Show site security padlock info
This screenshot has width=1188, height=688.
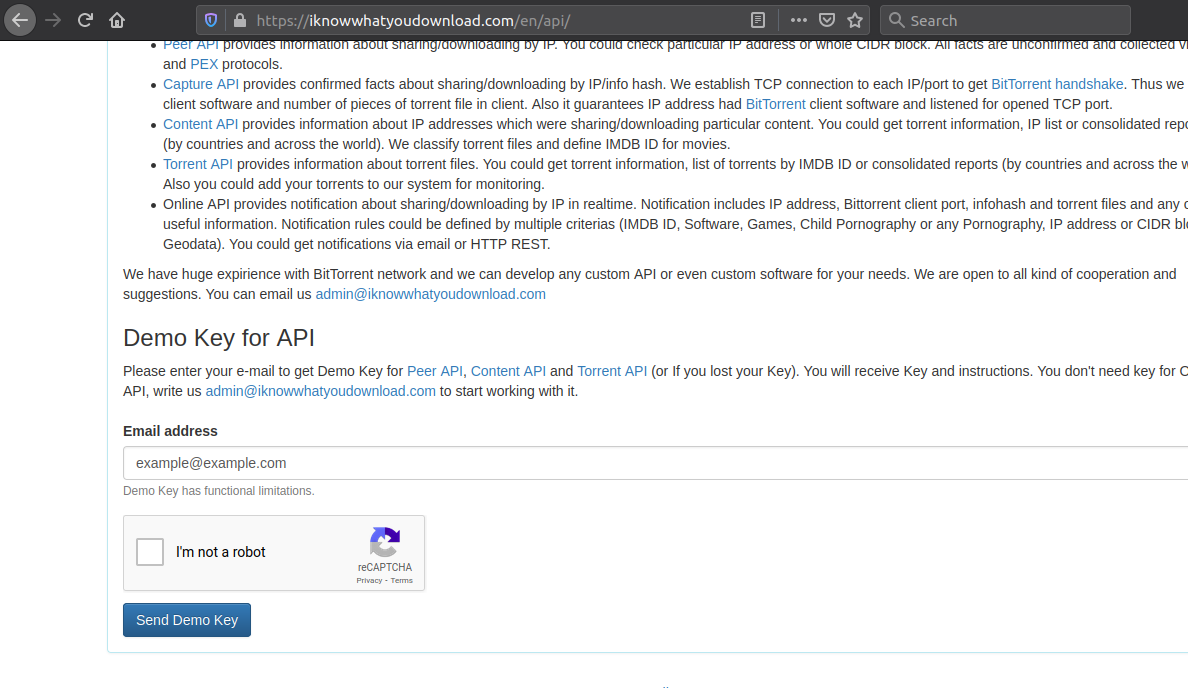(239, 20)
